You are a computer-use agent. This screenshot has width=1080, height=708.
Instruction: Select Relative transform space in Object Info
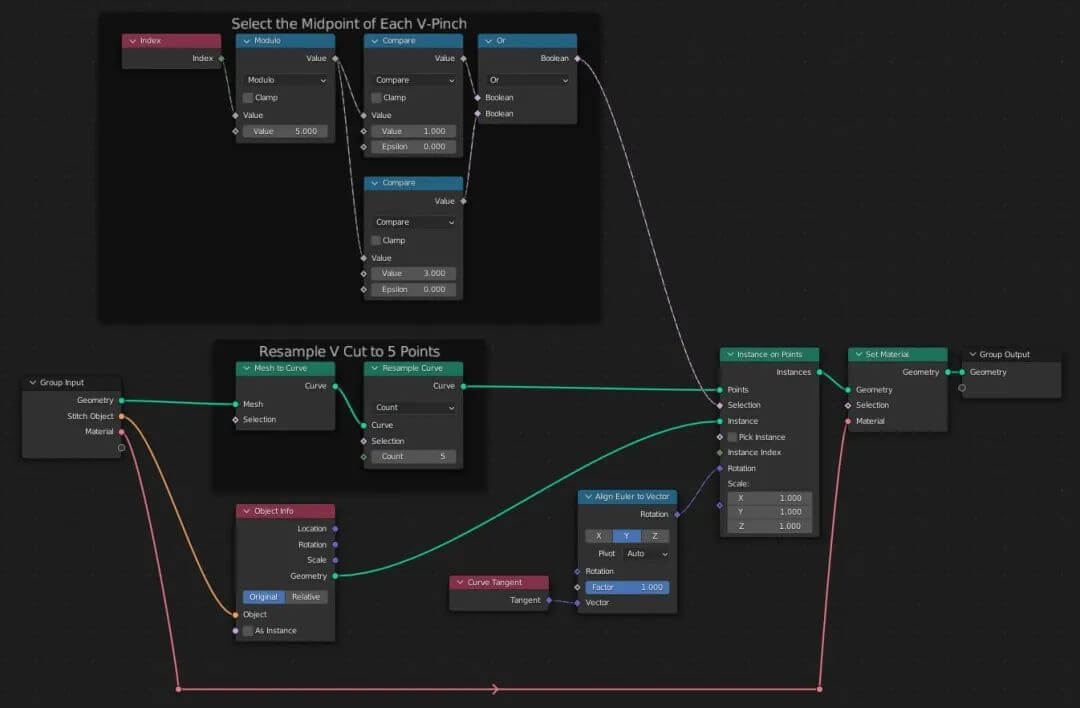pyautogui.click(x=307, y=597)
